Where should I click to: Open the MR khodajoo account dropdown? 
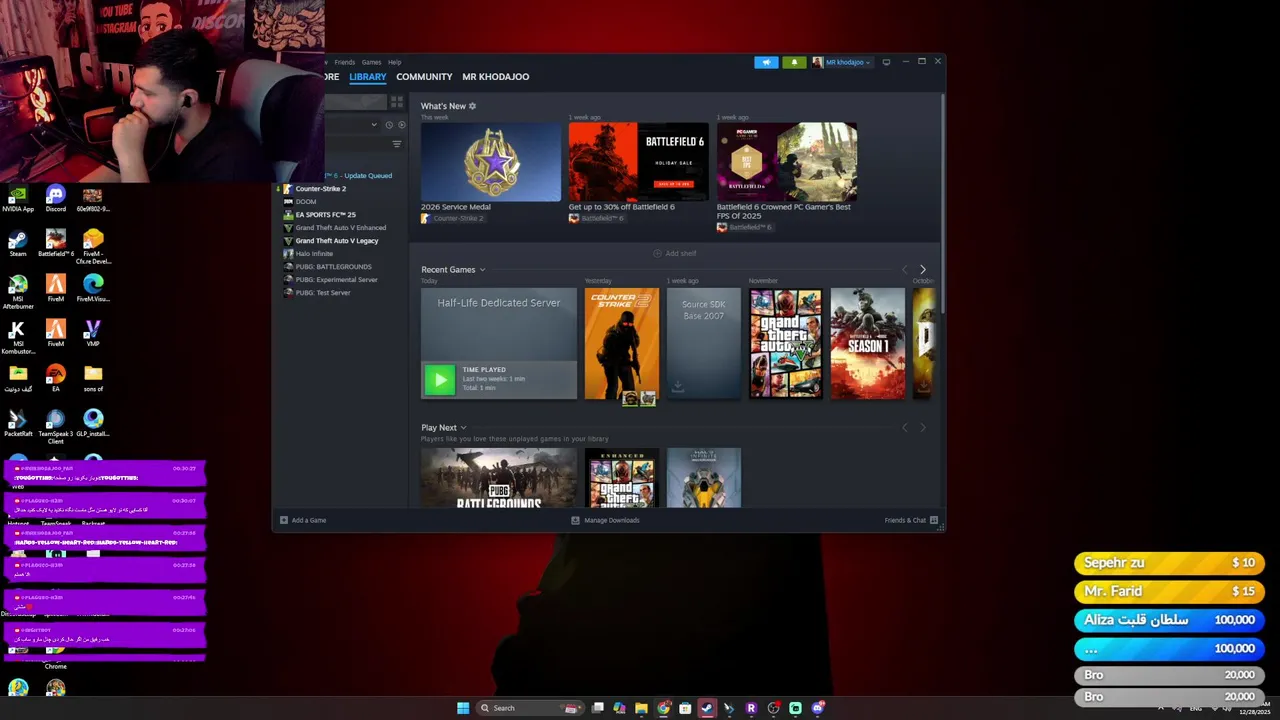click(841, 62)
